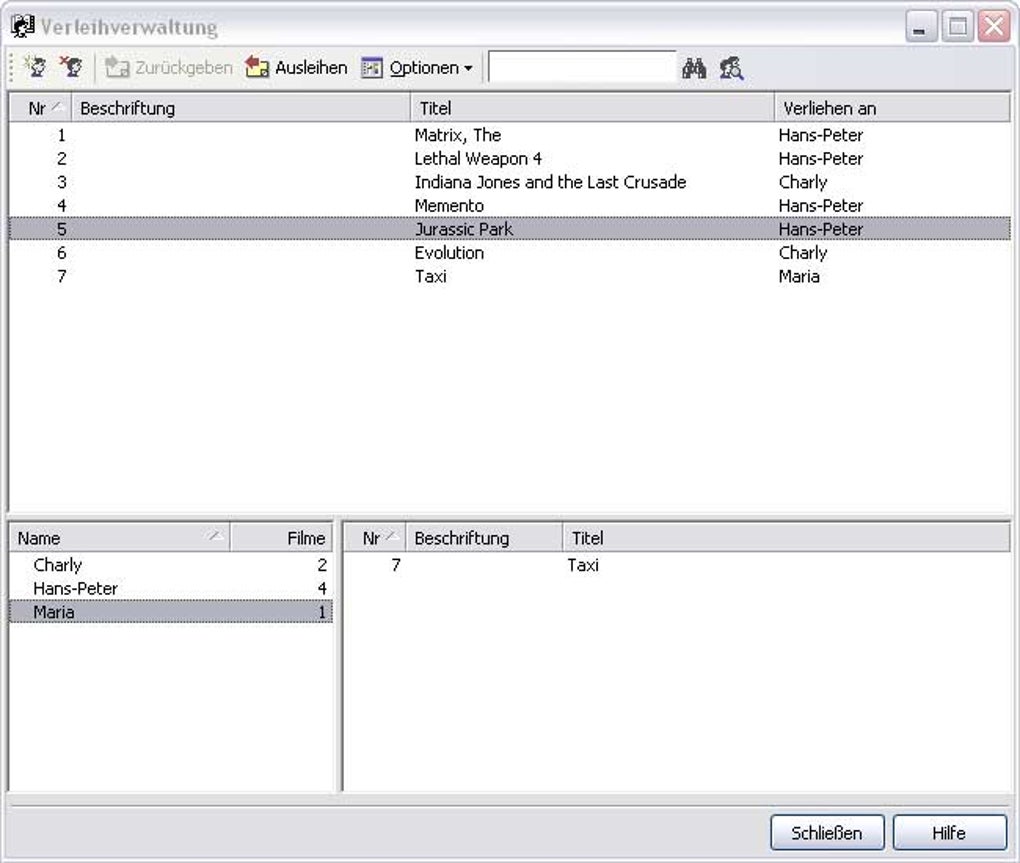Click Maria in Verliehen an column

[799, 276]
